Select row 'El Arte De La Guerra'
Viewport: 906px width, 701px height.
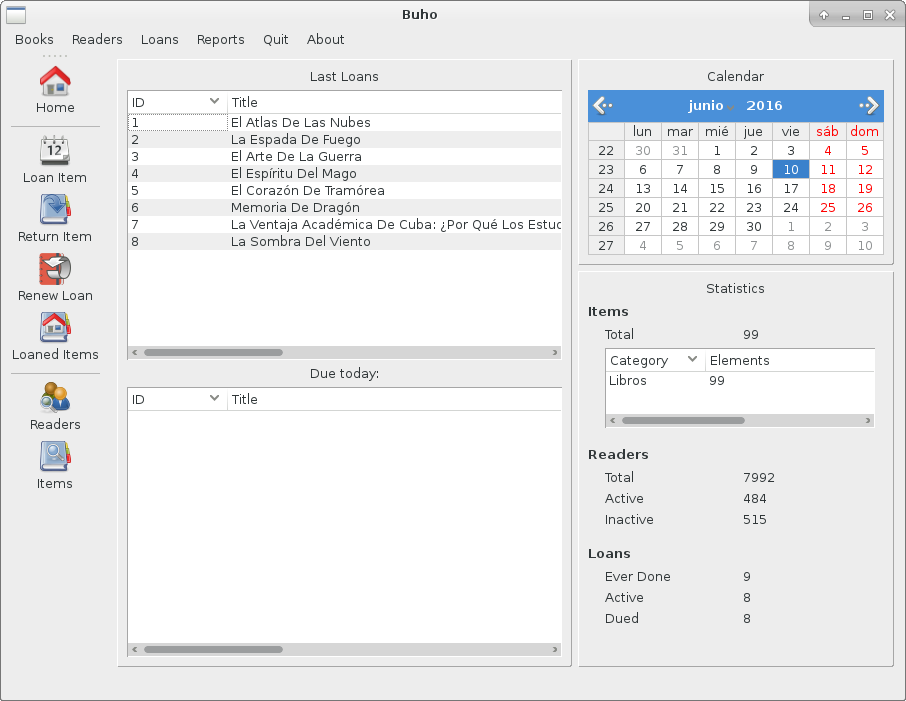pos(344,157)
